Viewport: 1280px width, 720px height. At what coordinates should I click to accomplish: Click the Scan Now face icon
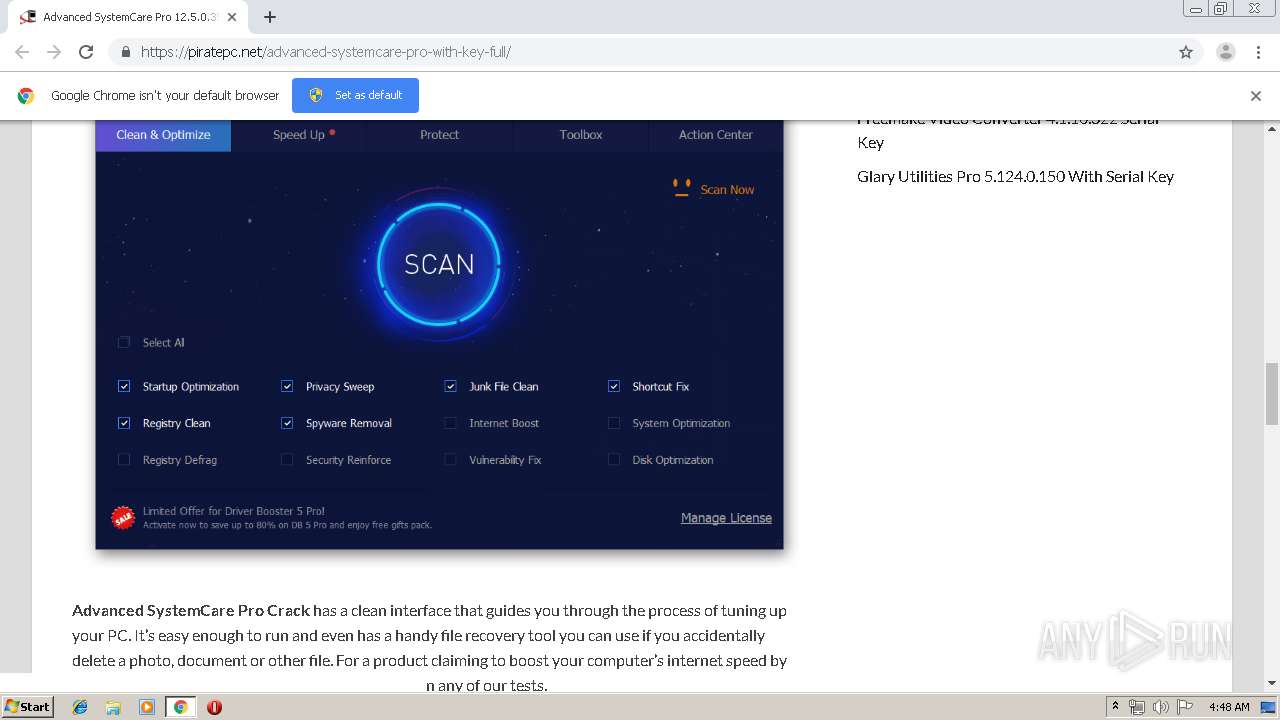point(682,188)
